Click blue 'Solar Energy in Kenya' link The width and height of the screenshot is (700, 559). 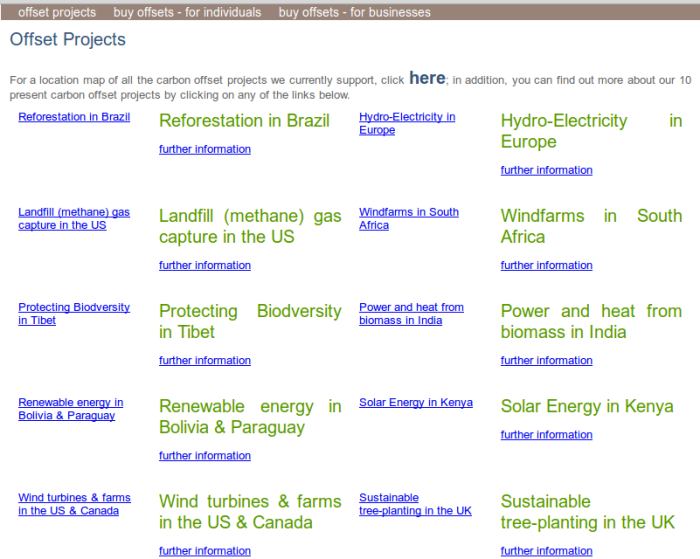coord(416,403)
